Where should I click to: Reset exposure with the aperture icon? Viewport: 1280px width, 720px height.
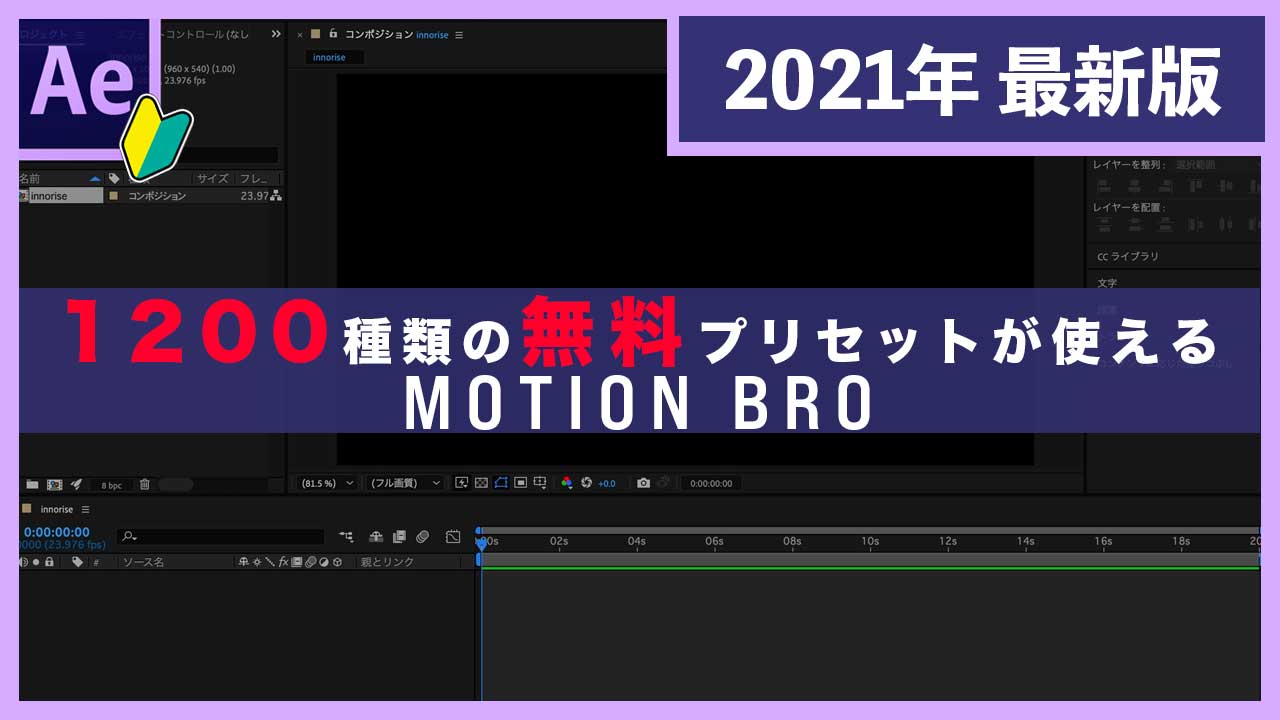tap(587, 482)
